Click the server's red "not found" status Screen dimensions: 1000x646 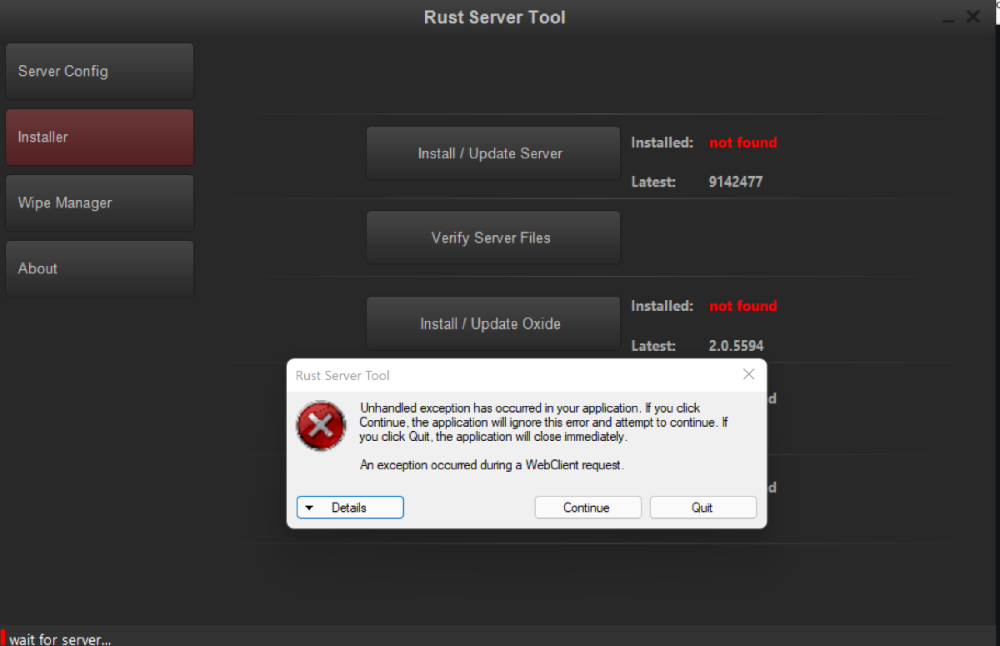pyautogui.click(x=743, y=143)
